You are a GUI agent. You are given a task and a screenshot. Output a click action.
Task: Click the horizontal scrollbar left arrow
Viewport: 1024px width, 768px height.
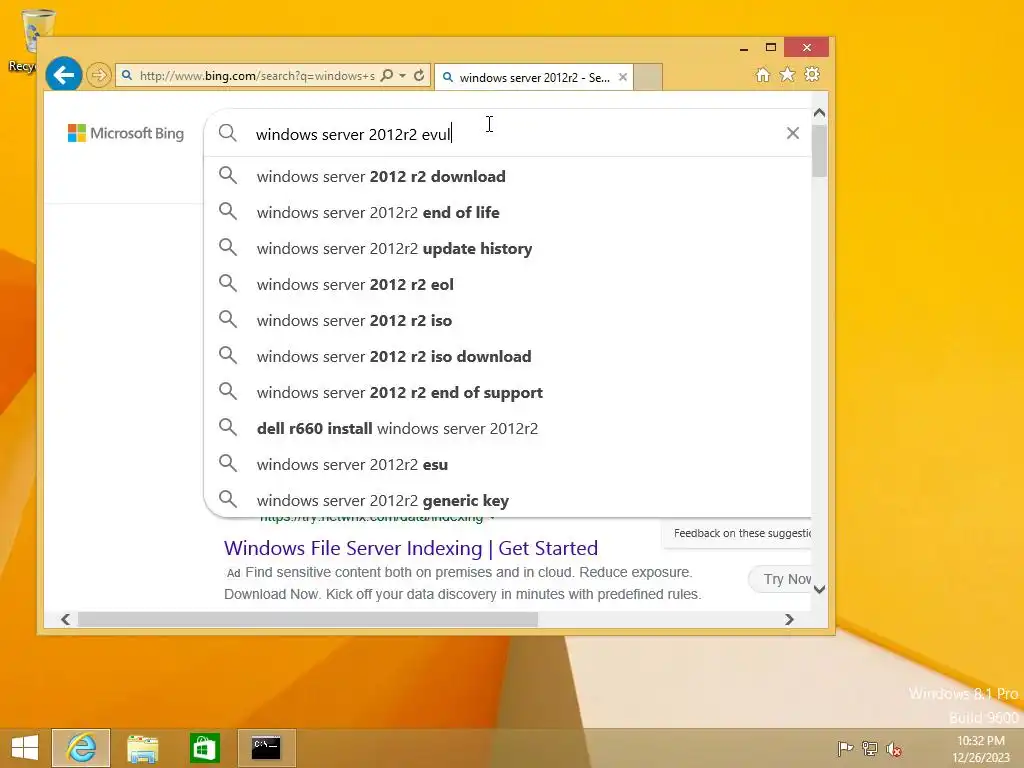click(65, 619)
